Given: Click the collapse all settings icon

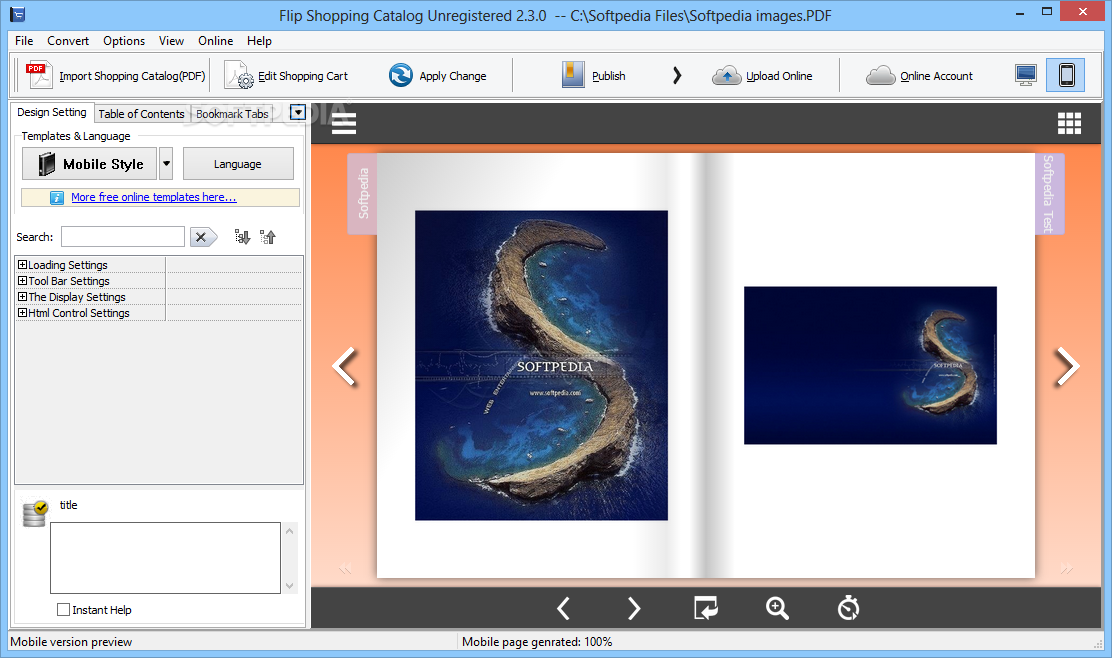Looking at the screenshot, I should (267, 237).
